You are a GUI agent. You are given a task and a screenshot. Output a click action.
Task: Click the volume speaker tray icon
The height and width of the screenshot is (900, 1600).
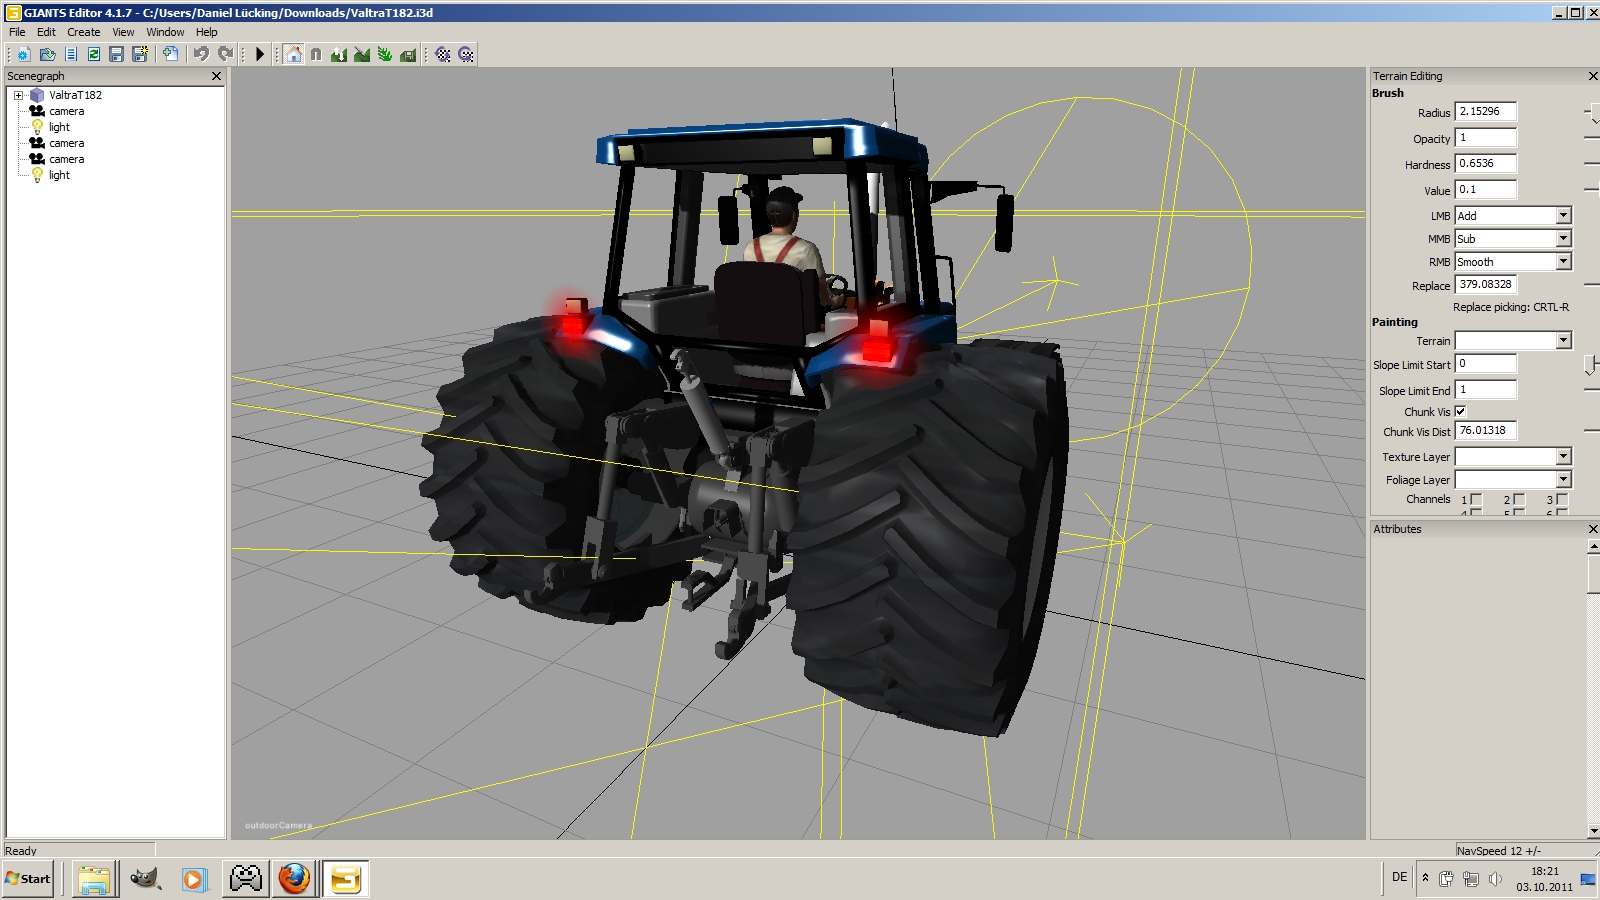pyautogui.click(x=1495, y=879)
